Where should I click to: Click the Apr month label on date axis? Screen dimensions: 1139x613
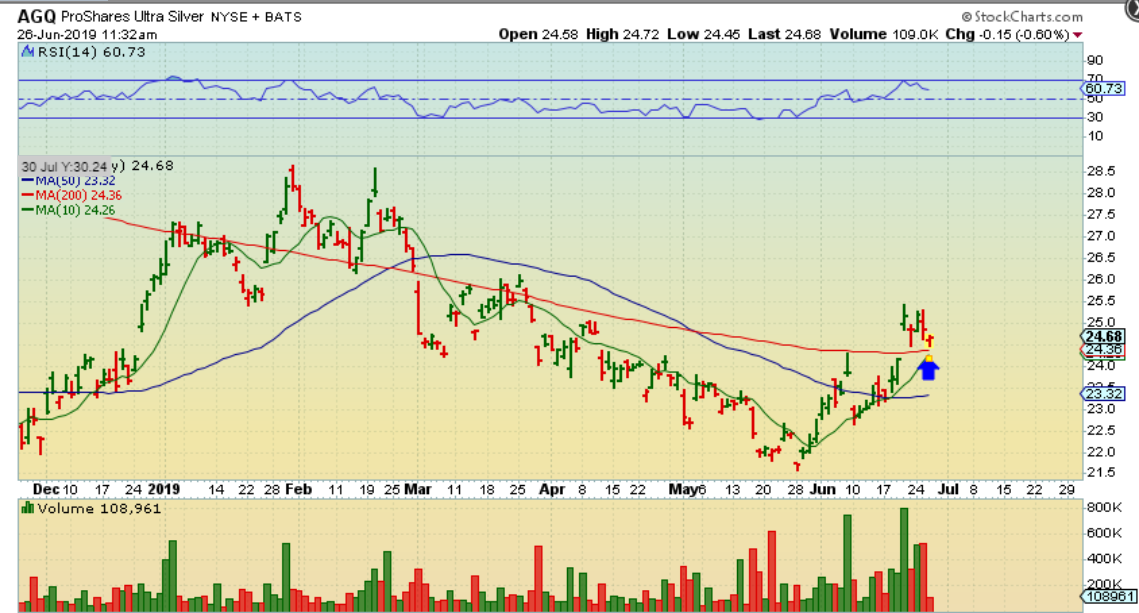pyautogui.click(x=552, y=490)
